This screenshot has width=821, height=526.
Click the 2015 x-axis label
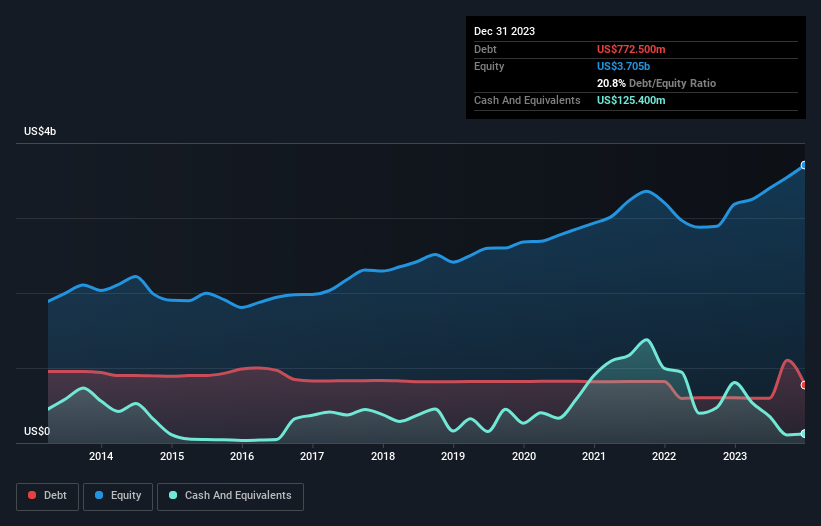coord(172,456)
